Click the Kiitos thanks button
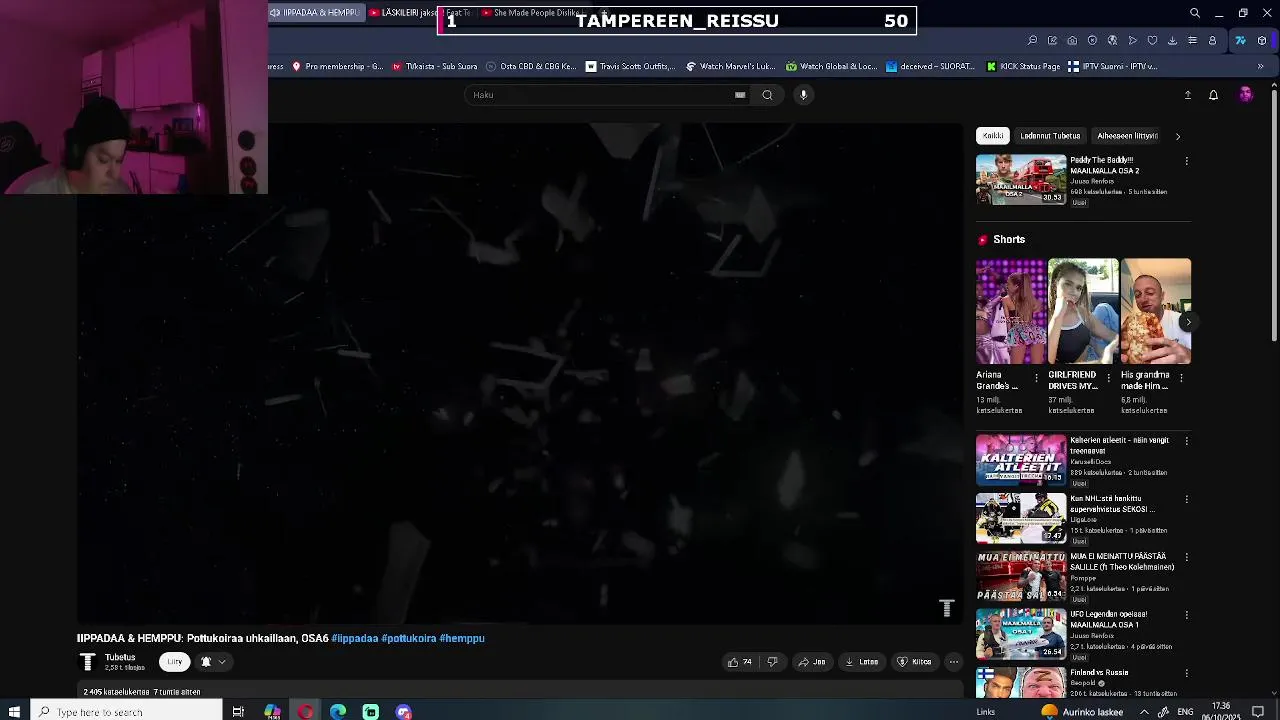 pyautogui.click(x=915, y=662)
